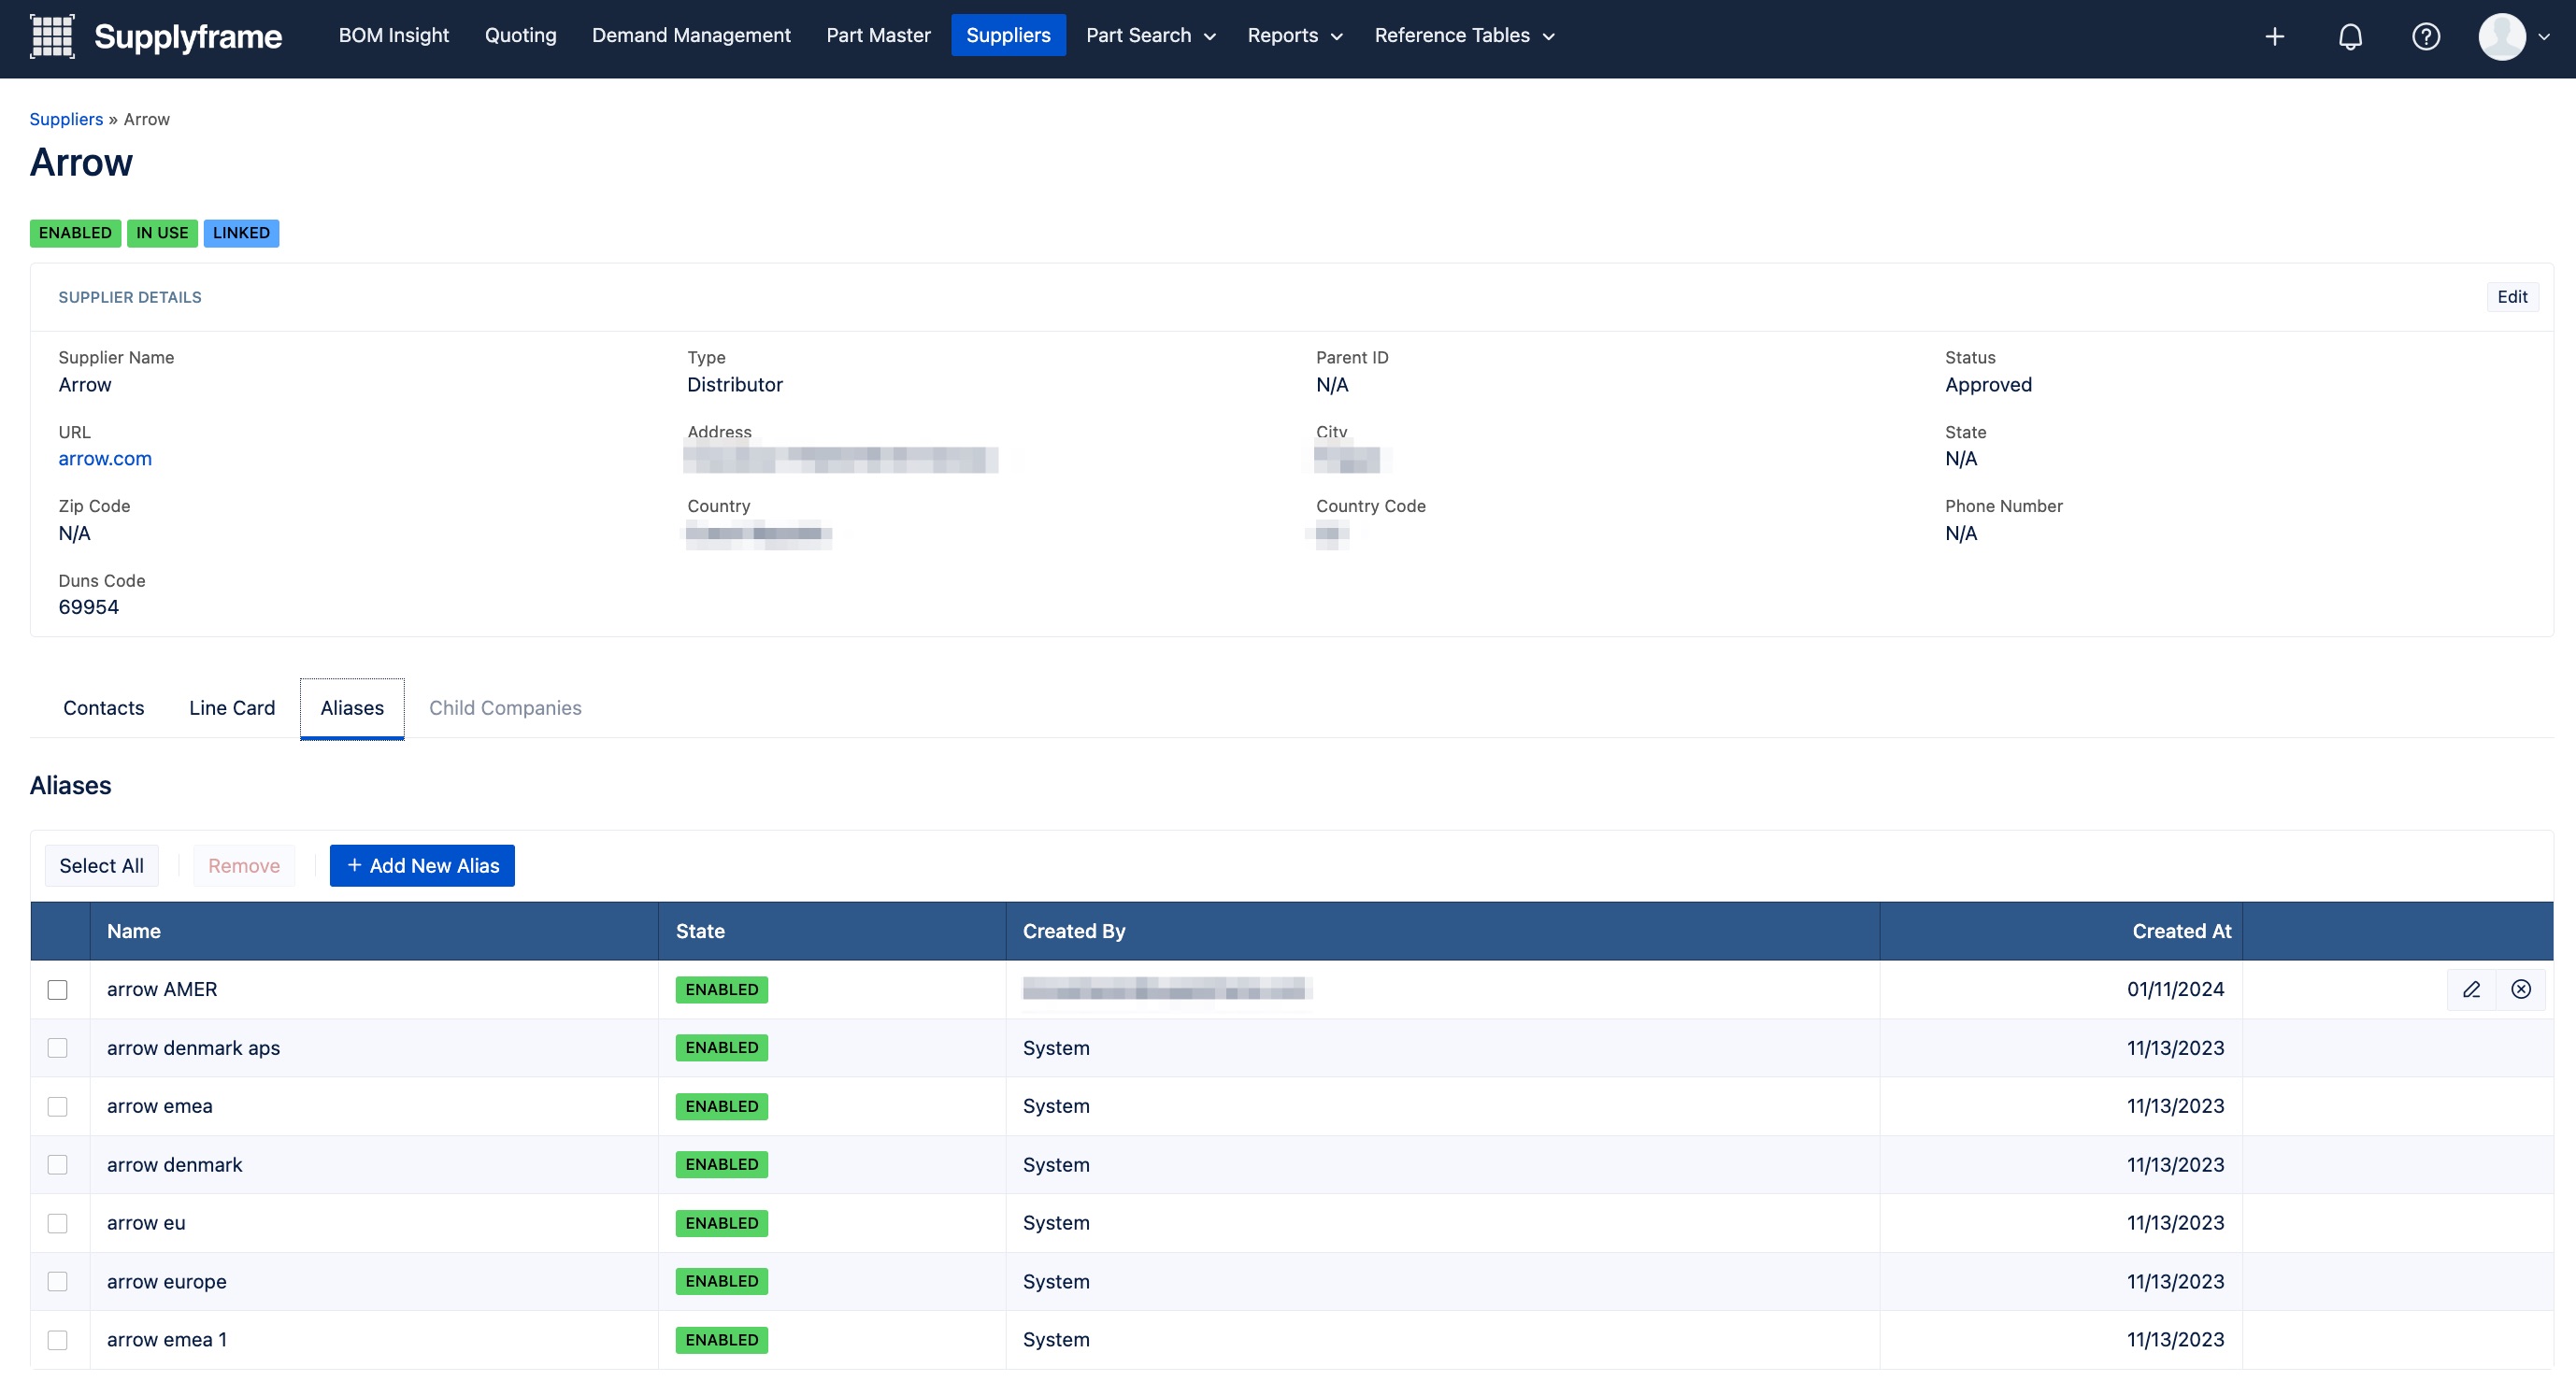Click the Supplyframe brand name

[x=188, y=37]
